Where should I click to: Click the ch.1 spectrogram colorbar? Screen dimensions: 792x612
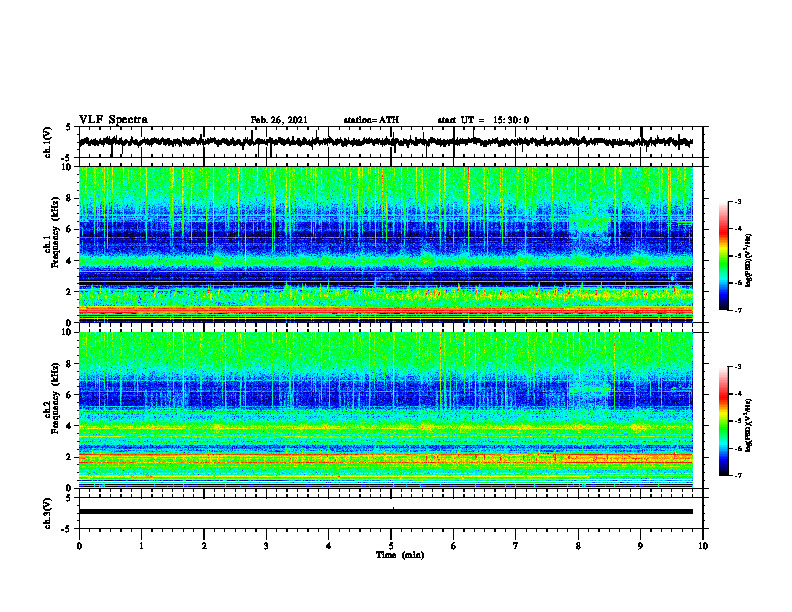click(x=724, y=256)
